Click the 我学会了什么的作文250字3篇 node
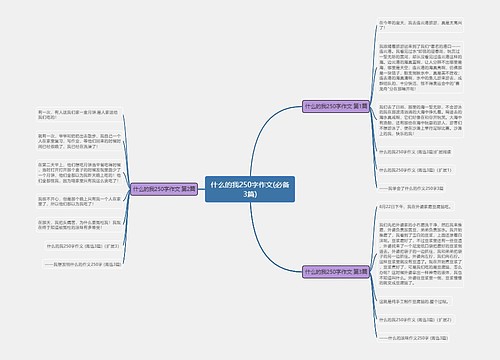The width and height of the screenshot is (500, 360). point(411,188)
